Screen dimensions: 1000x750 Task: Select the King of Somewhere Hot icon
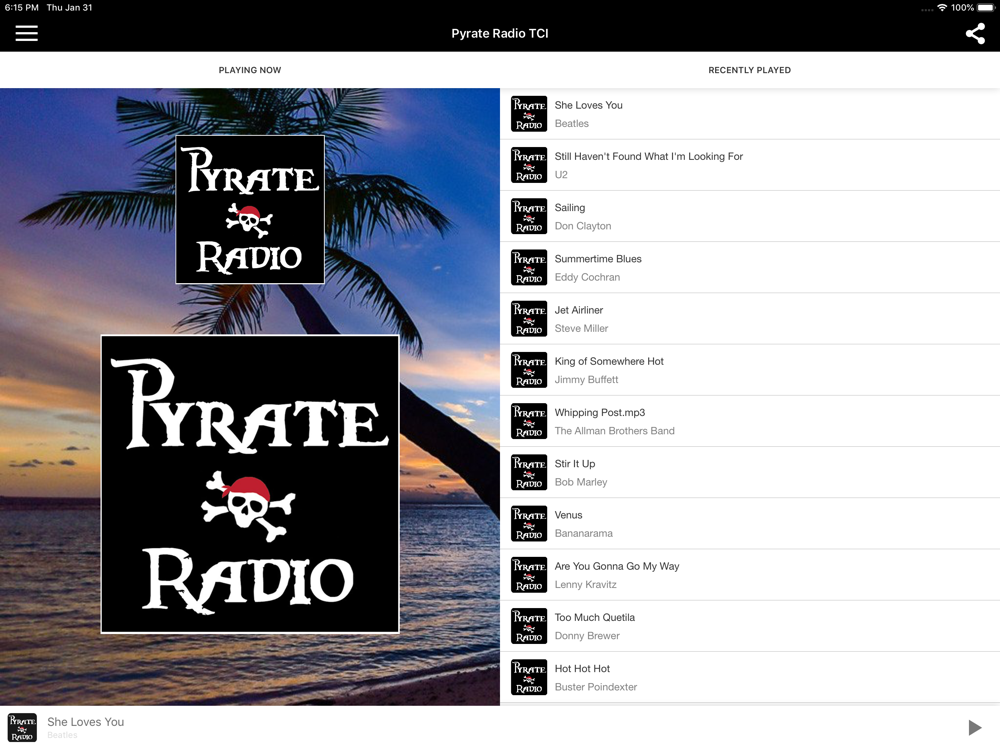529,370
